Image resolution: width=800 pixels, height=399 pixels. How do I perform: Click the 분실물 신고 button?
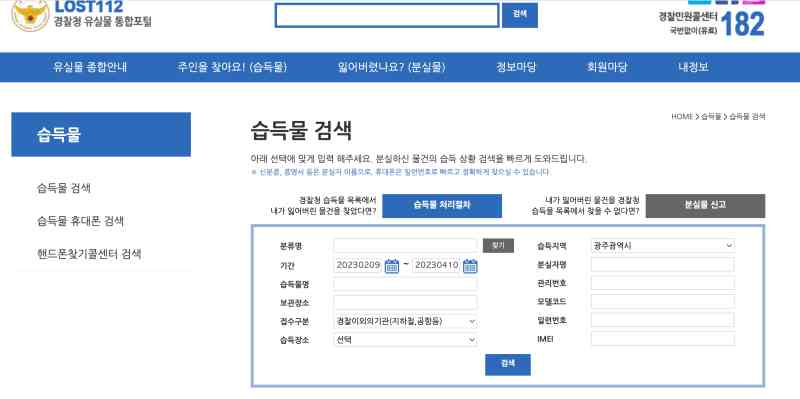705,206
